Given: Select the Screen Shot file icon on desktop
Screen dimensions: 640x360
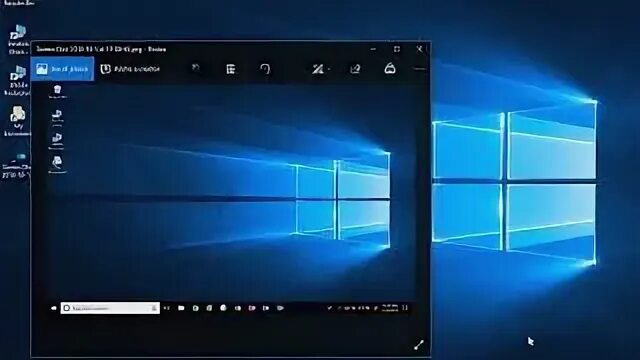Looking at the screenshot, I should pos(16,166).
